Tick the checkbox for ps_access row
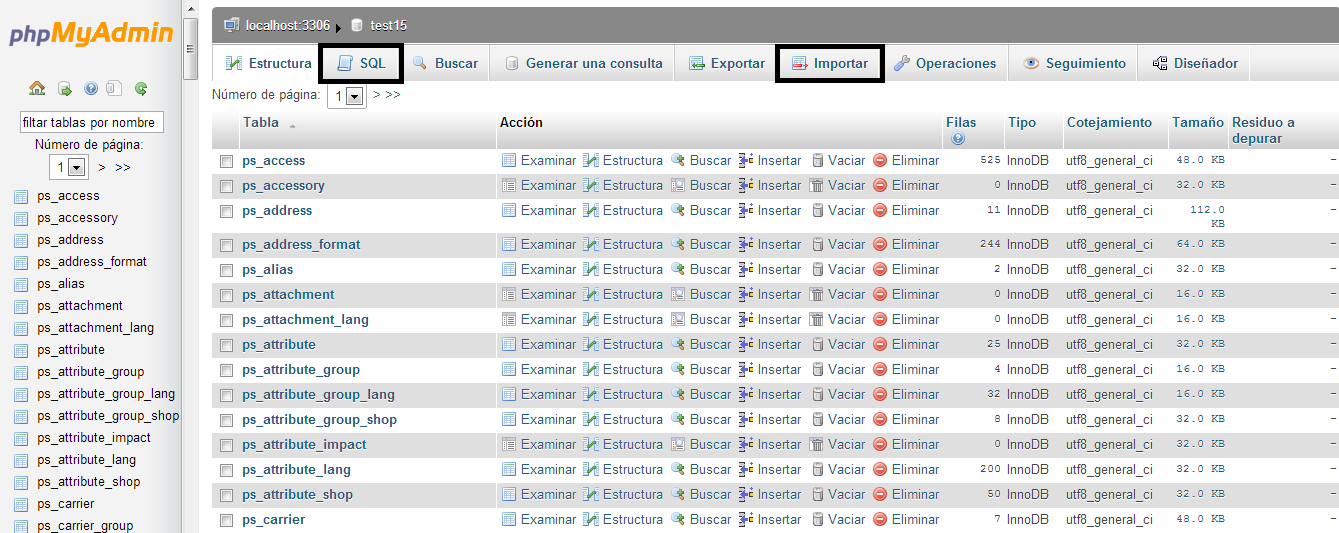 226,161
